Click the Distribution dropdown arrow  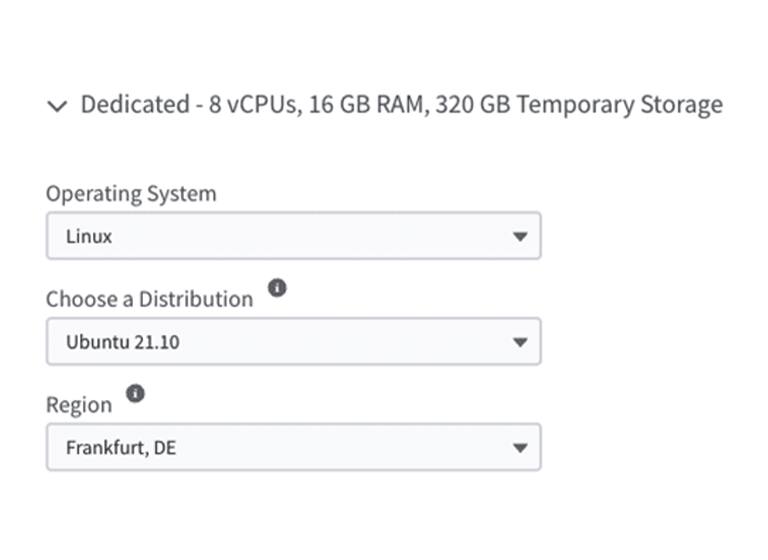point(519,342)
